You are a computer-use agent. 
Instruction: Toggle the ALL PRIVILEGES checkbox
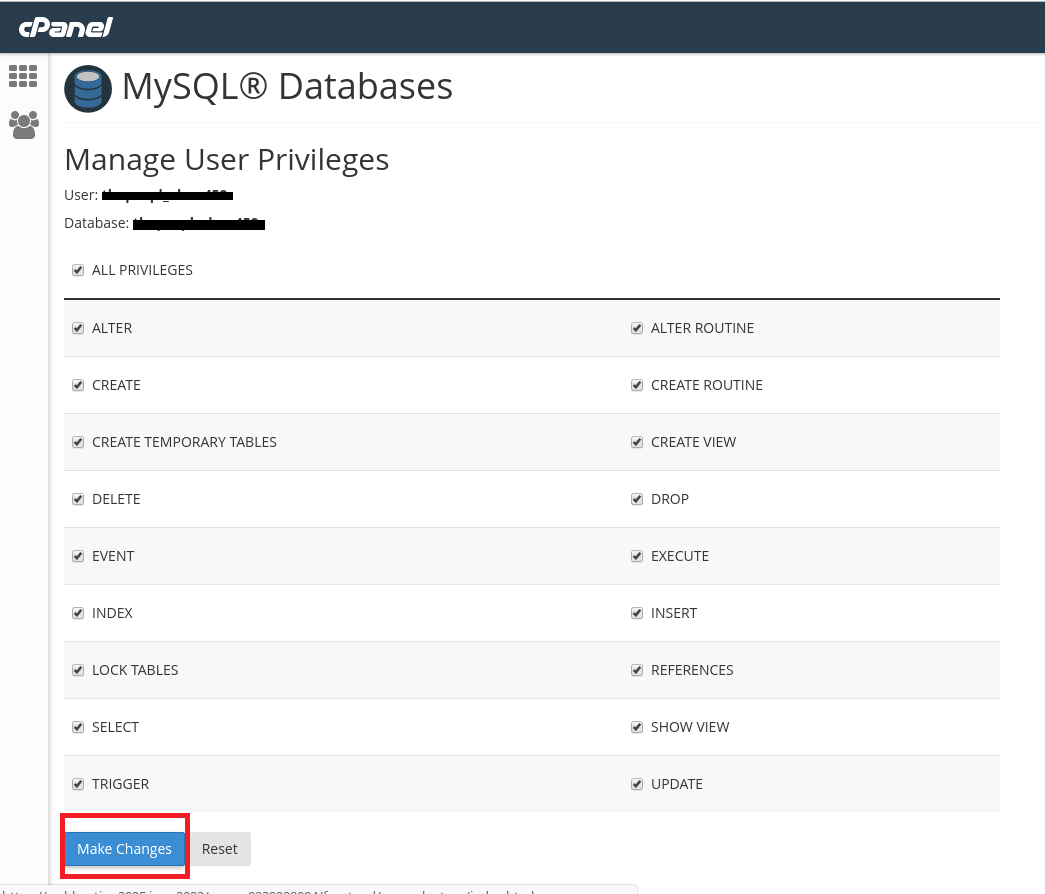[x=78, y=270]
